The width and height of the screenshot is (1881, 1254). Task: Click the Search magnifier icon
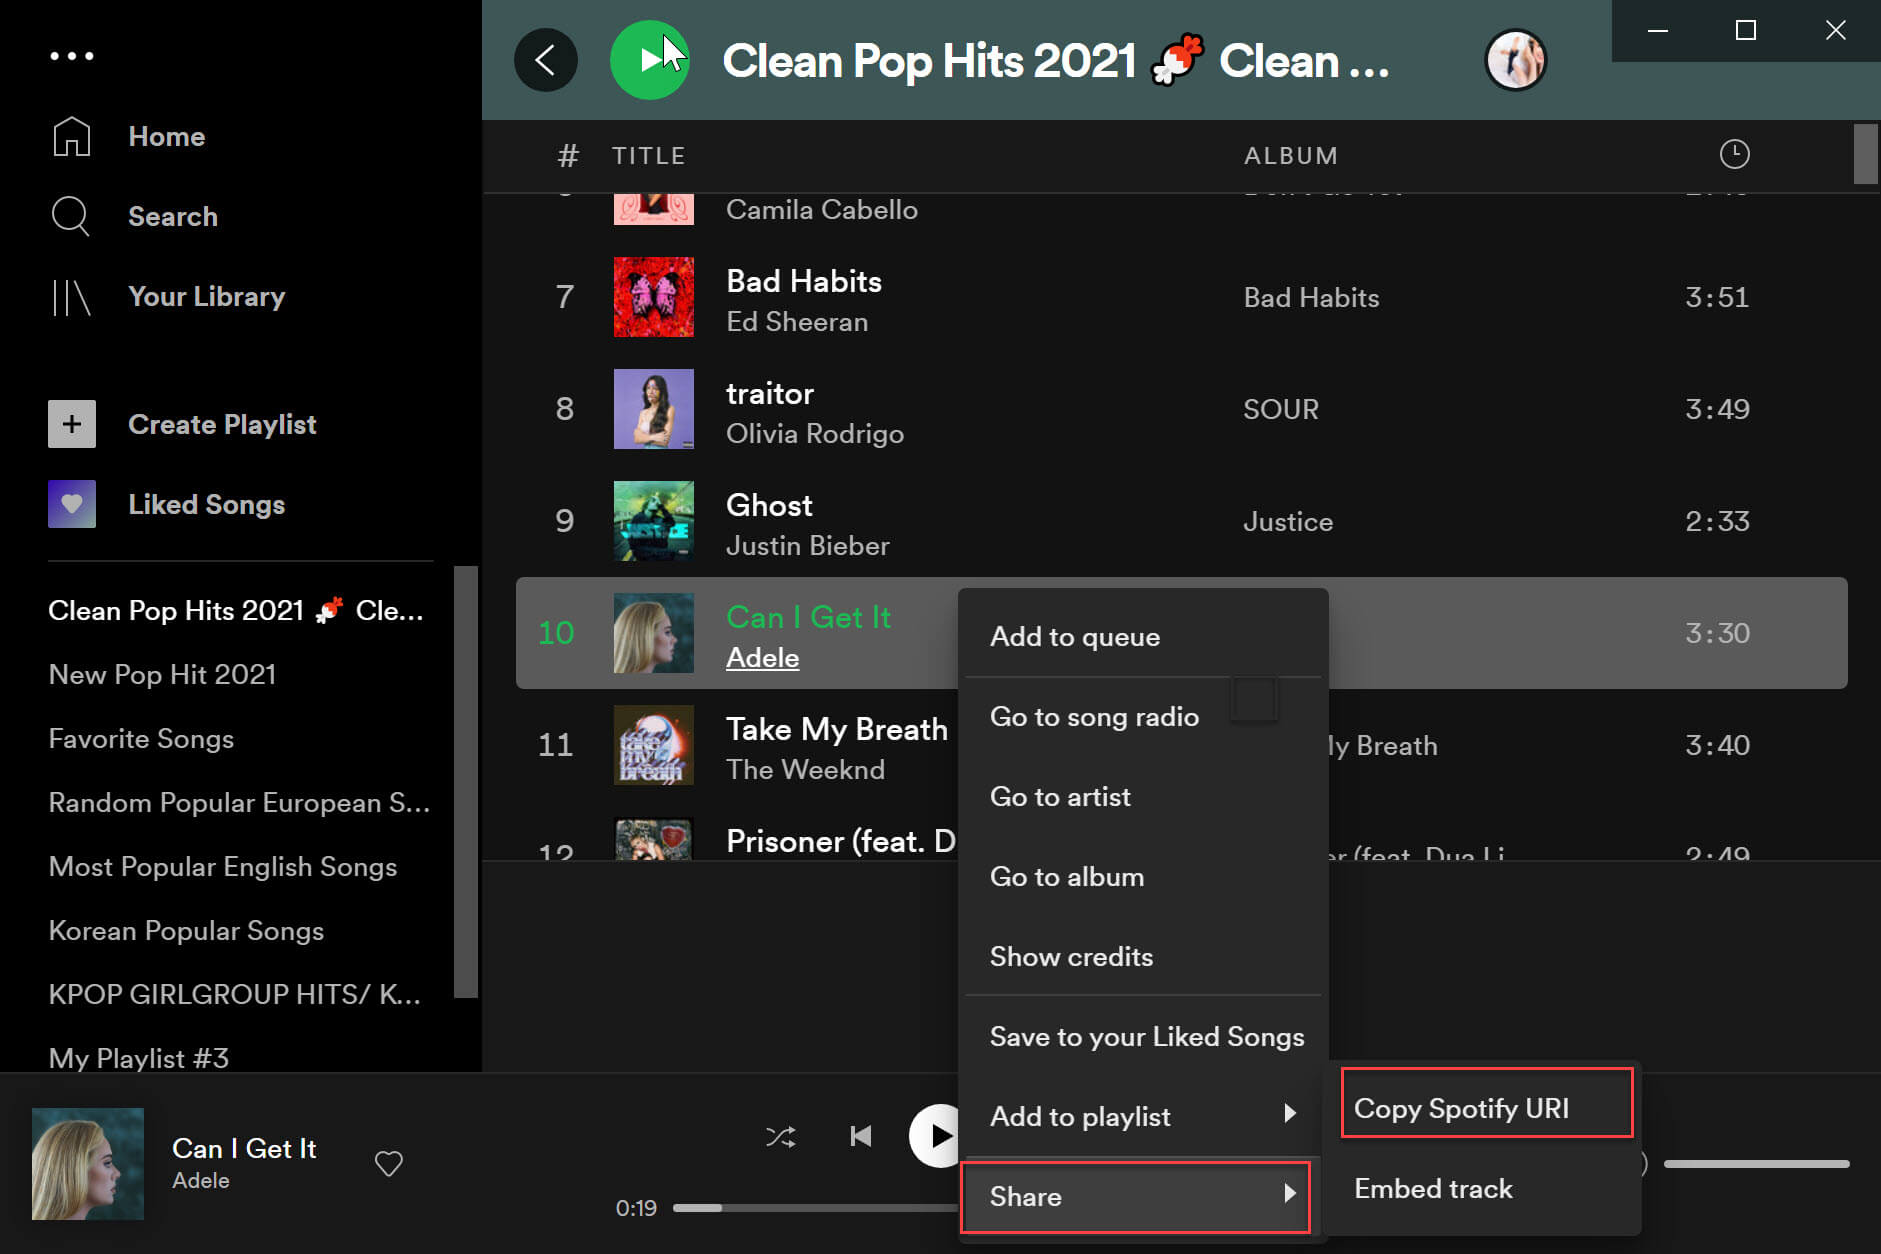pos(71,216)
